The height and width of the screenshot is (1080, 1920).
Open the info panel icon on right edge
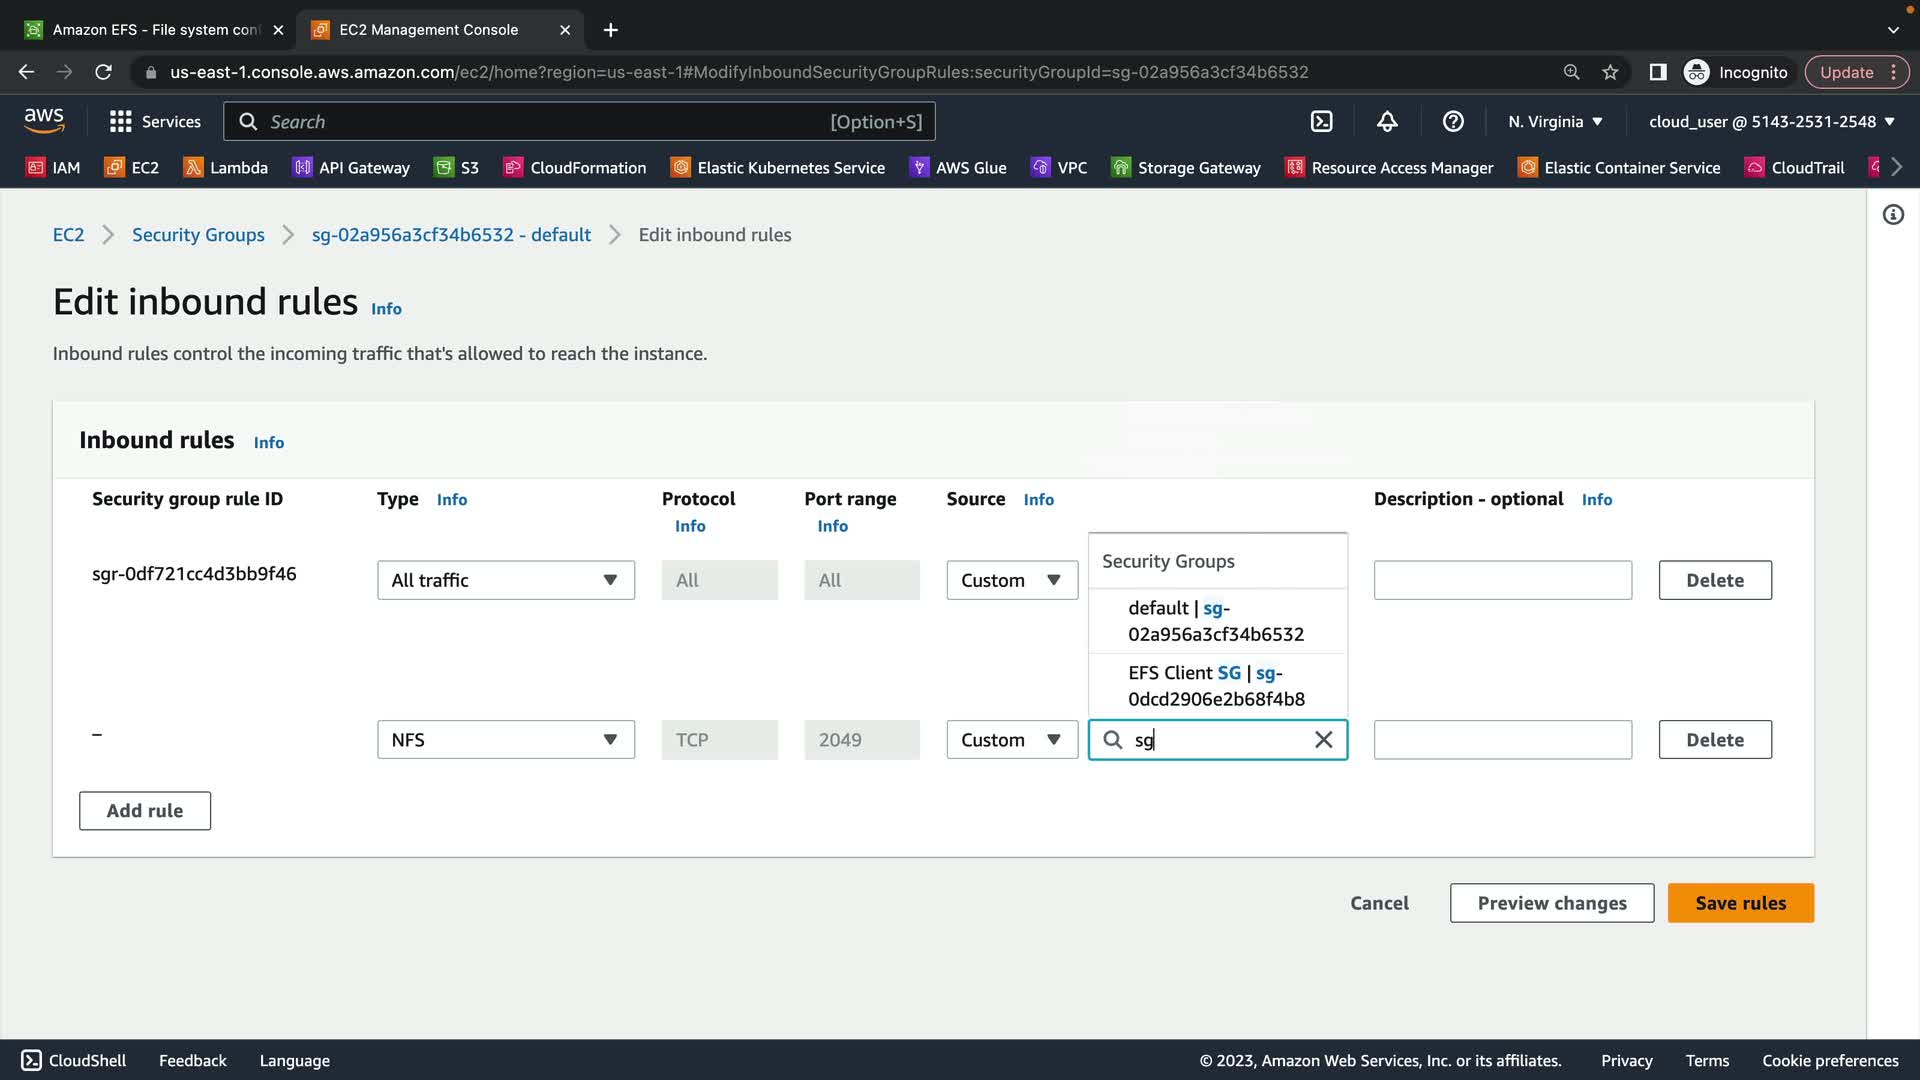click(x=1893, y=215)
